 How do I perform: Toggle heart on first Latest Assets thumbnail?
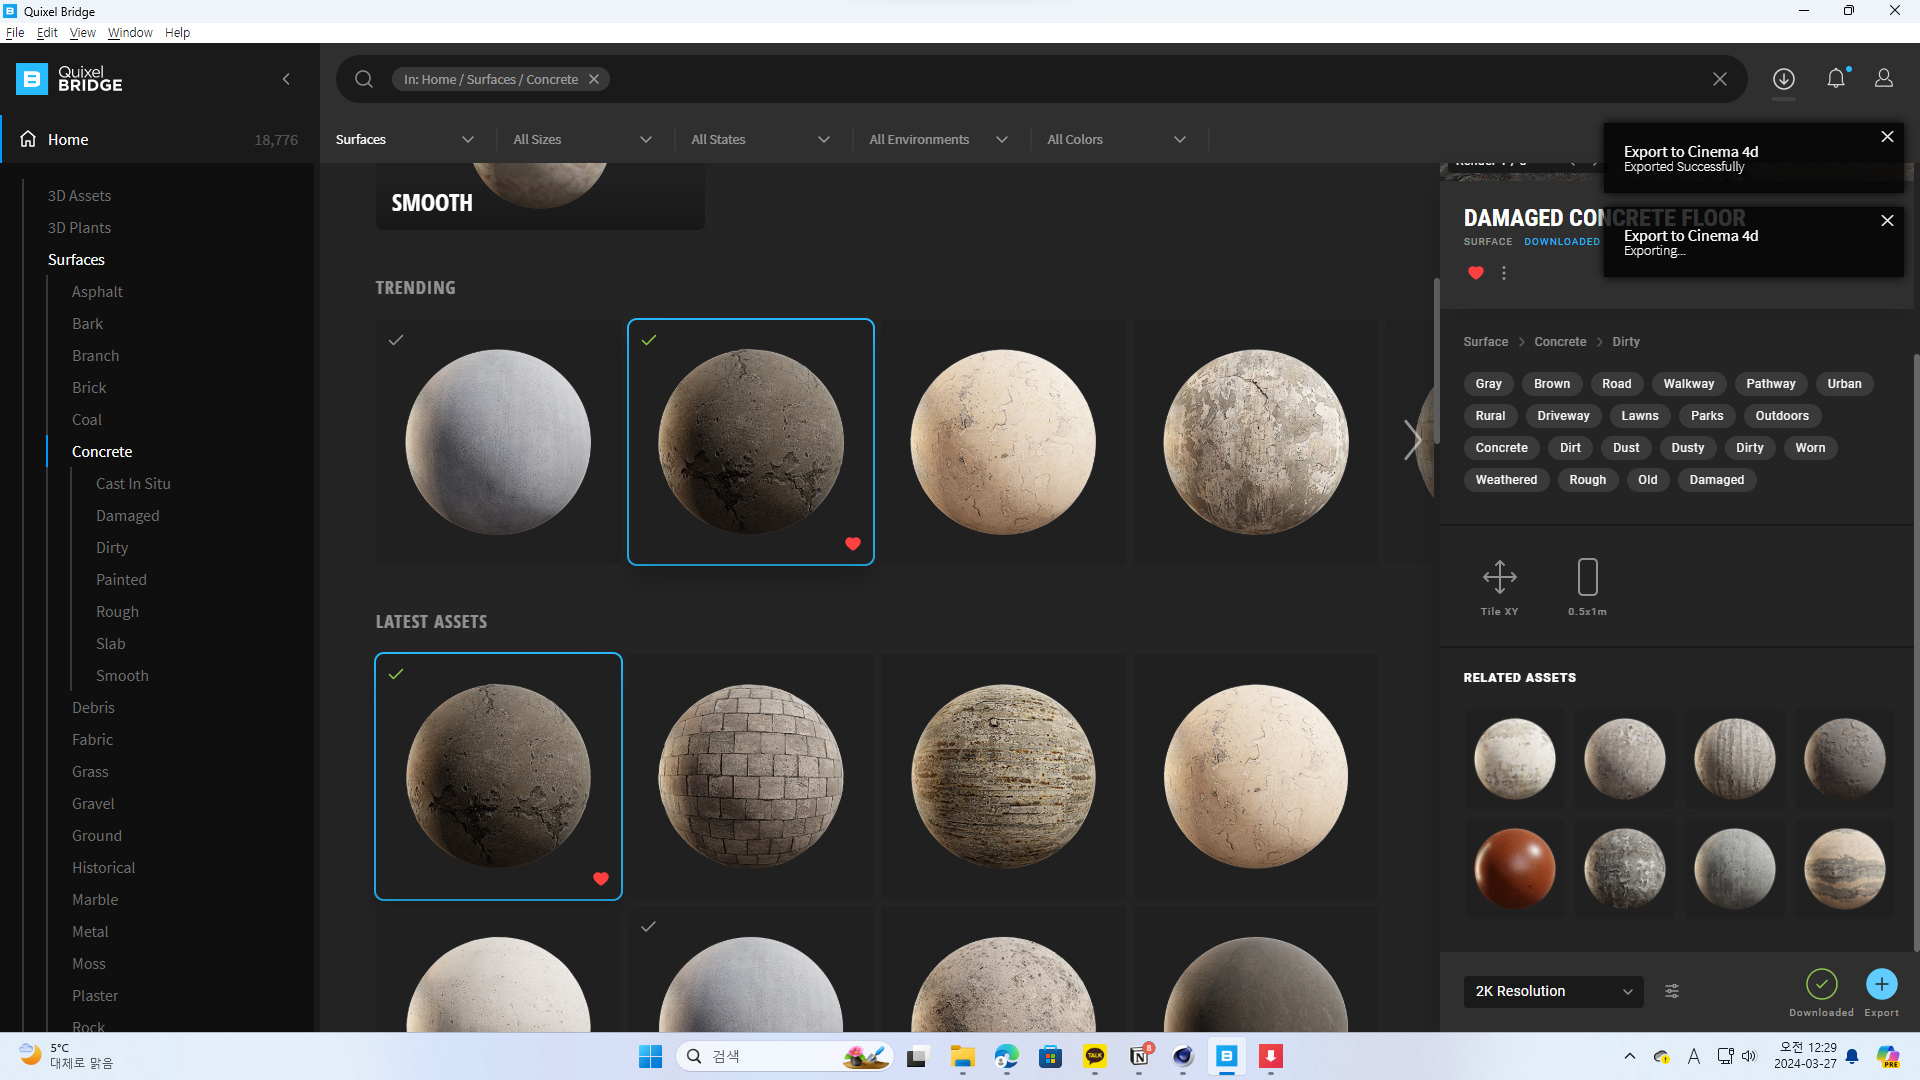tap(601, 879)
